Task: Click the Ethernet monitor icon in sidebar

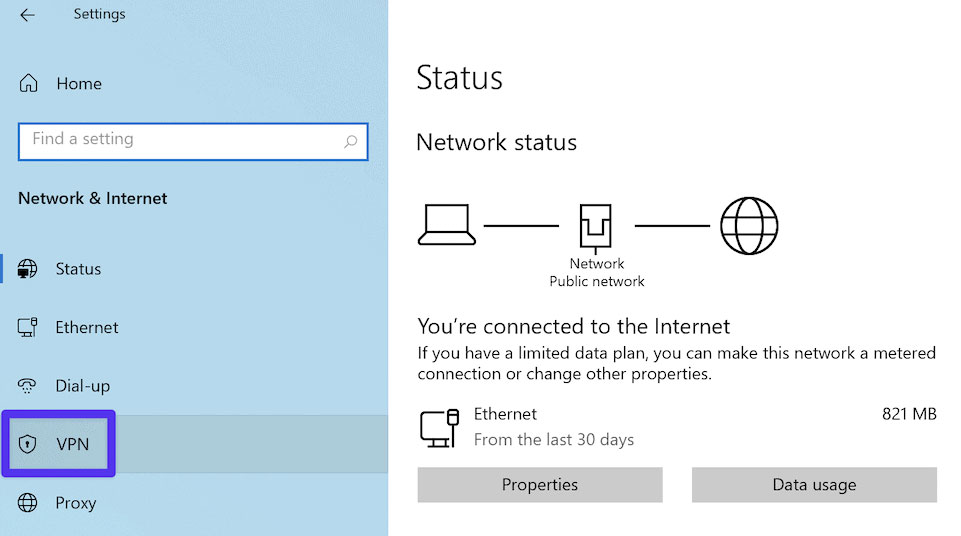Action: point(27,327)
